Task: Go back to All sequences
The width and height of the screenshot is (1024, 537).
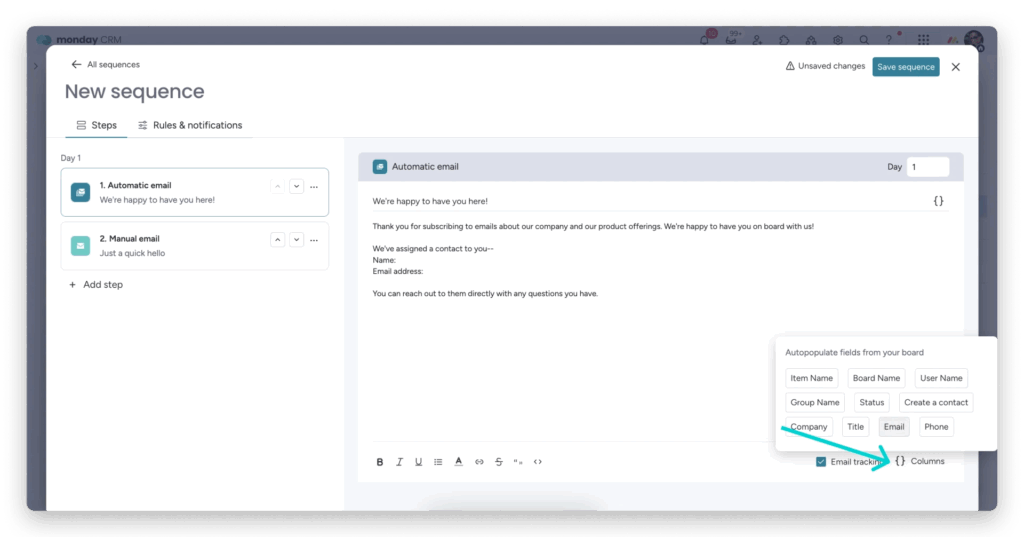Action: [x=105, y=65]
